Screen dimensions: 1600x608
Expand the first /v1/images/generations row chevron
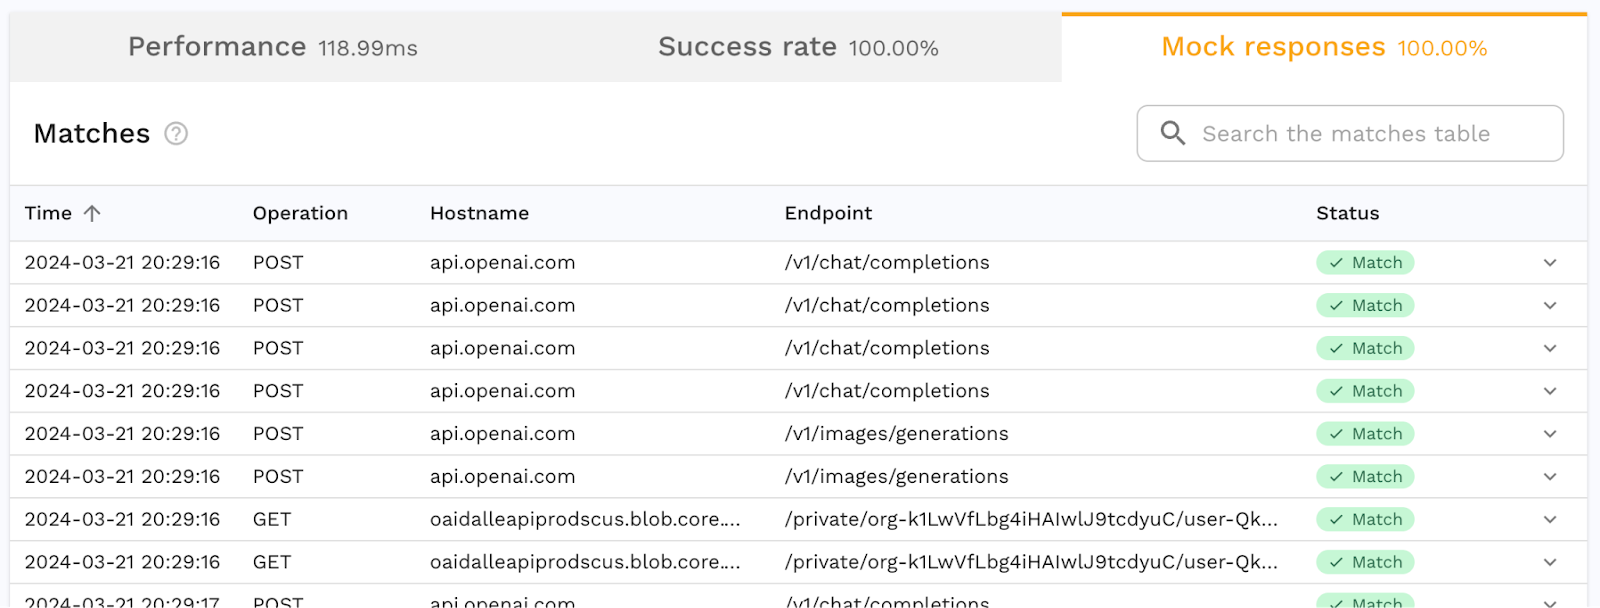[1550, 434]
